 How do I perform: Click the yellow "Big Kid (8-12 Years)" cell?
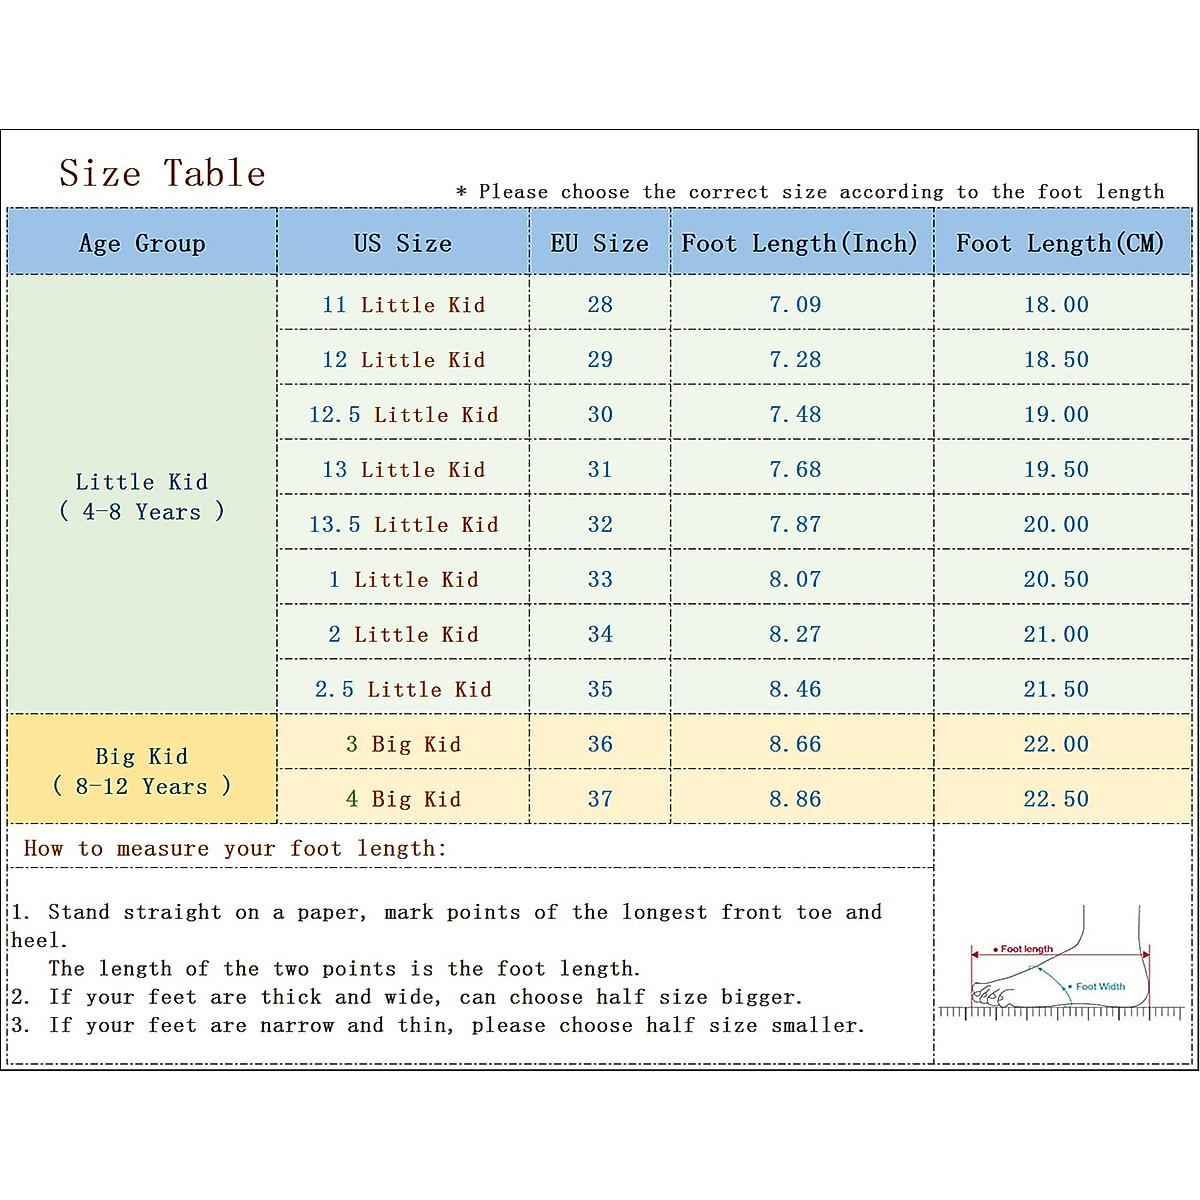(142, 771)
